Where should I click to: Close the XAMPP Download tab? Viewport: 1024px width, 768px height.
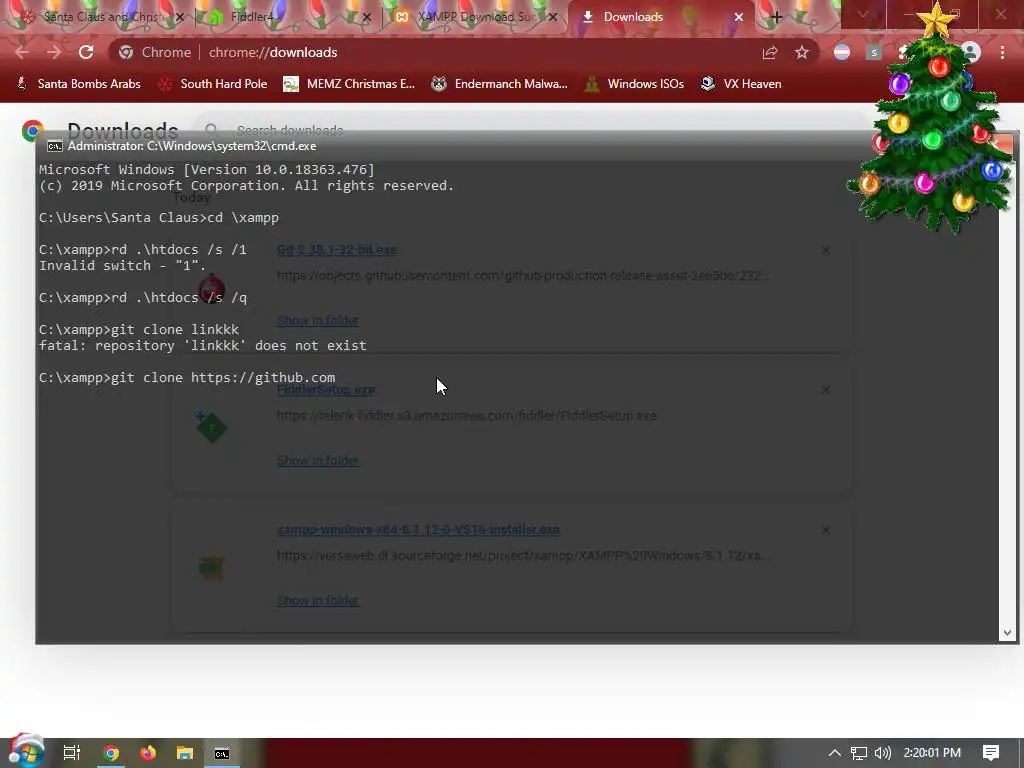pyautogui.click(x=553, y=17)
